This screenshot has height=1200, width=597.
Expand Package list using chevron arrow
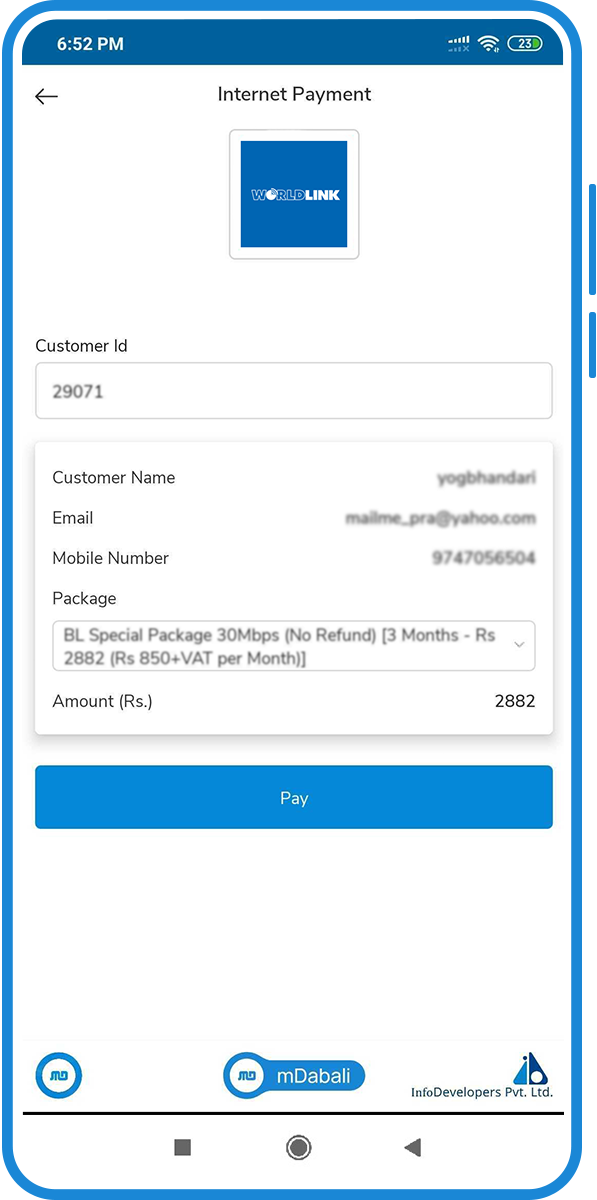(x=519, y=645)
